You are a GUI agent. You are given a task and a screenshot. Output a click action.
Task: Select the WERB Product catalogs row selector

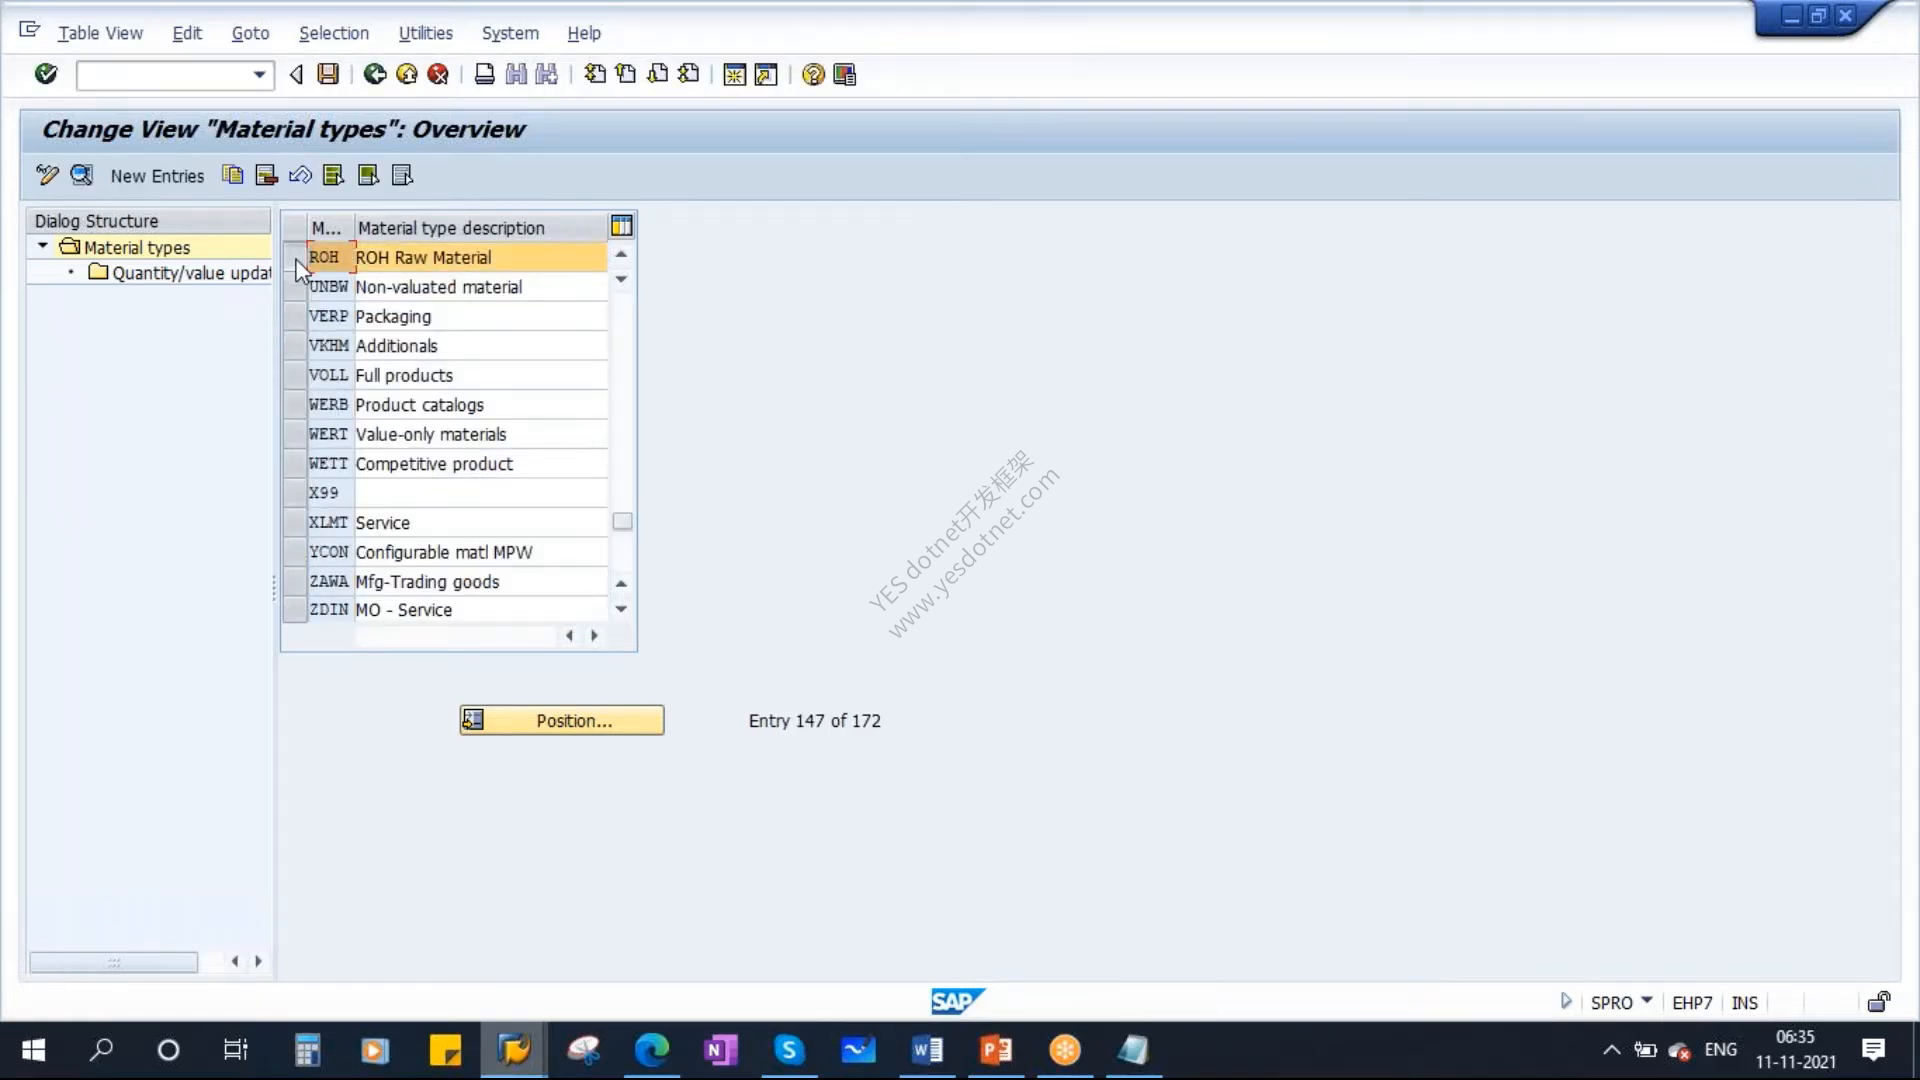294,405
